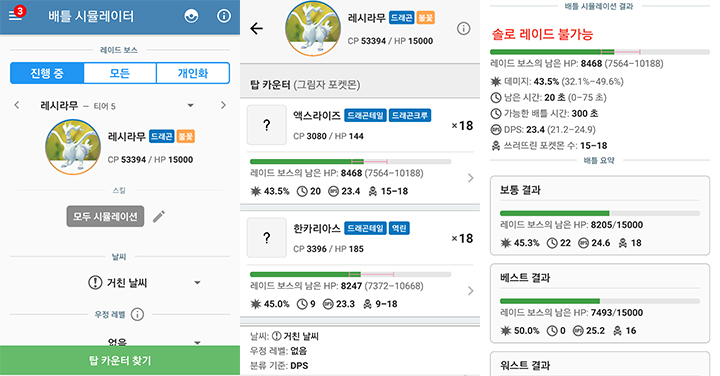Switch to the 개인화 tab
The image size is (720, 376).
[x=193, y=73]
